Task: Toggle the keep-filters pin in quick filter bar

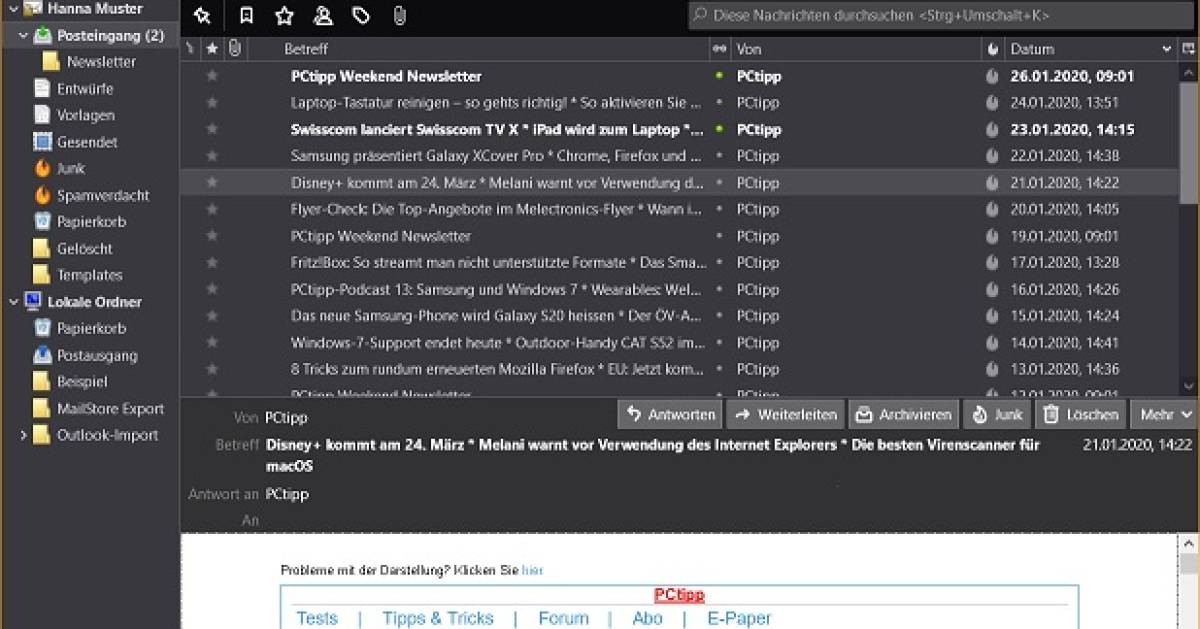Action: click(x=202, y=16)
